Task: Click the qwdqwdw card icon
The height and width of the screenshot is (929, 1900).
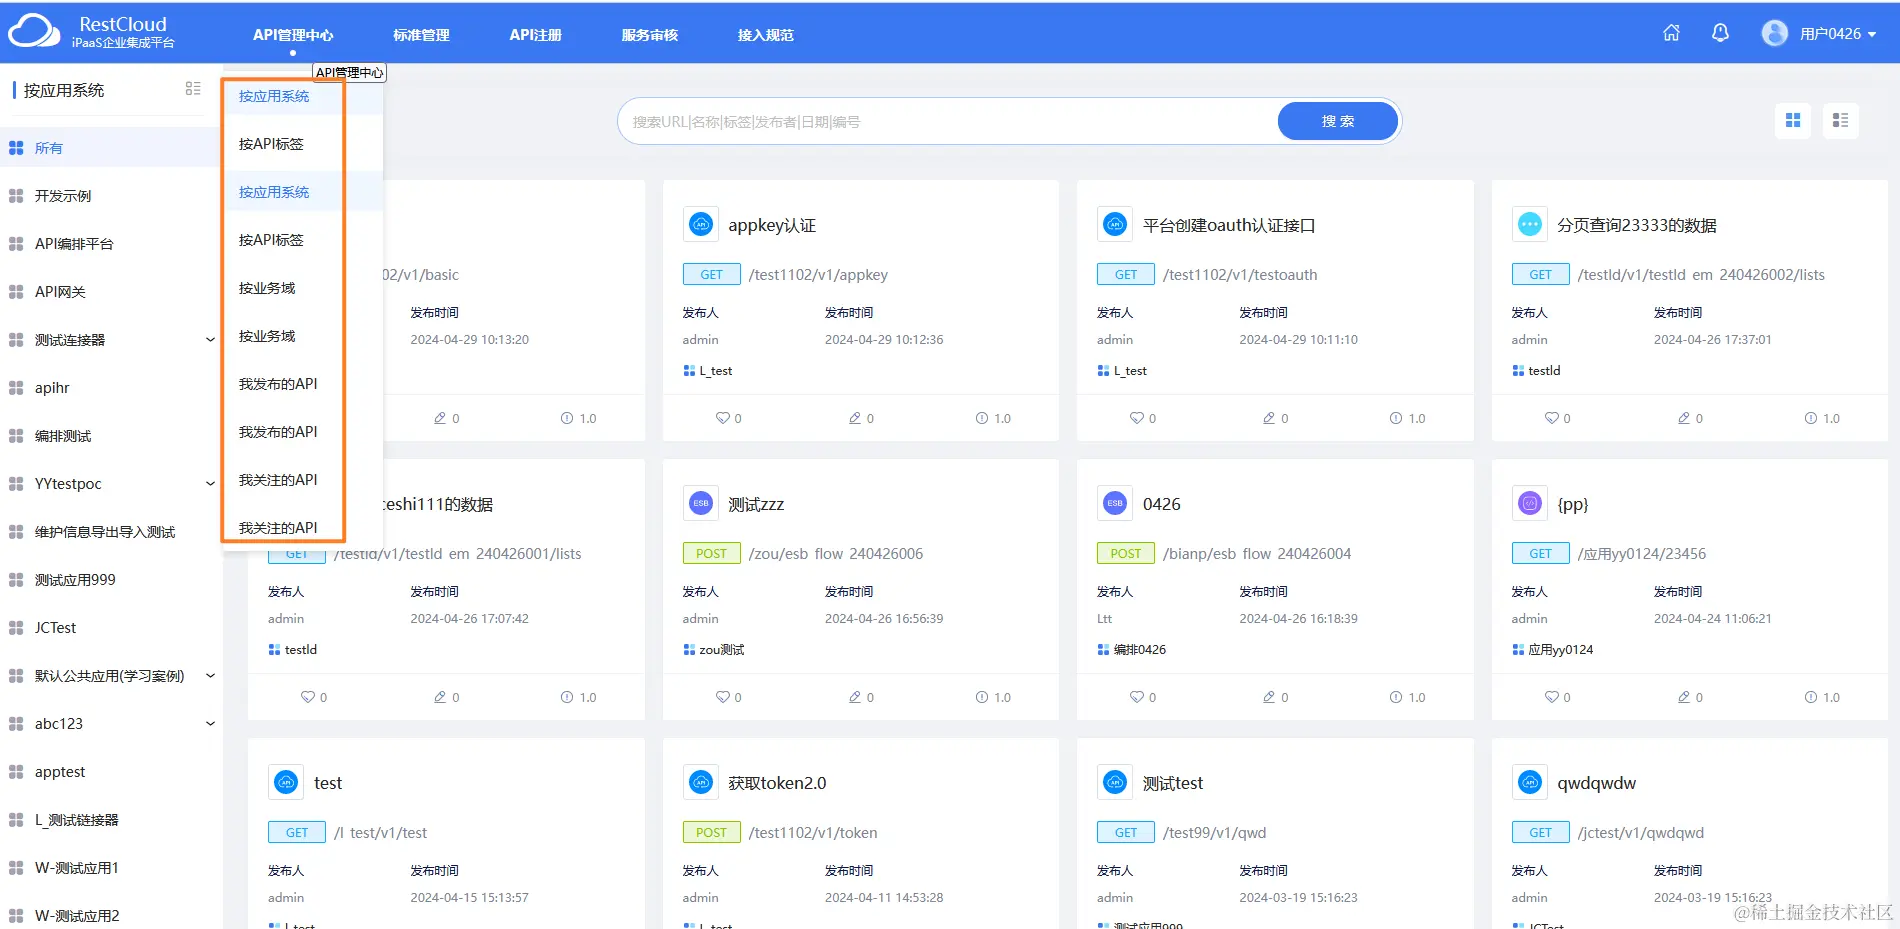Action: pyautogui.click(x=1530, y=783)
